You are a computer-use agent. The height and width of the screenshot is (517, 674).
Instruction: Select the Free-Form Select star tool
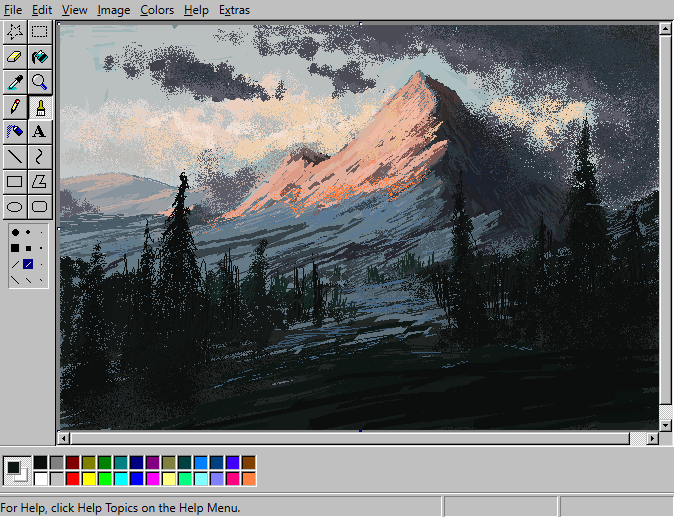tap(15, 32)
